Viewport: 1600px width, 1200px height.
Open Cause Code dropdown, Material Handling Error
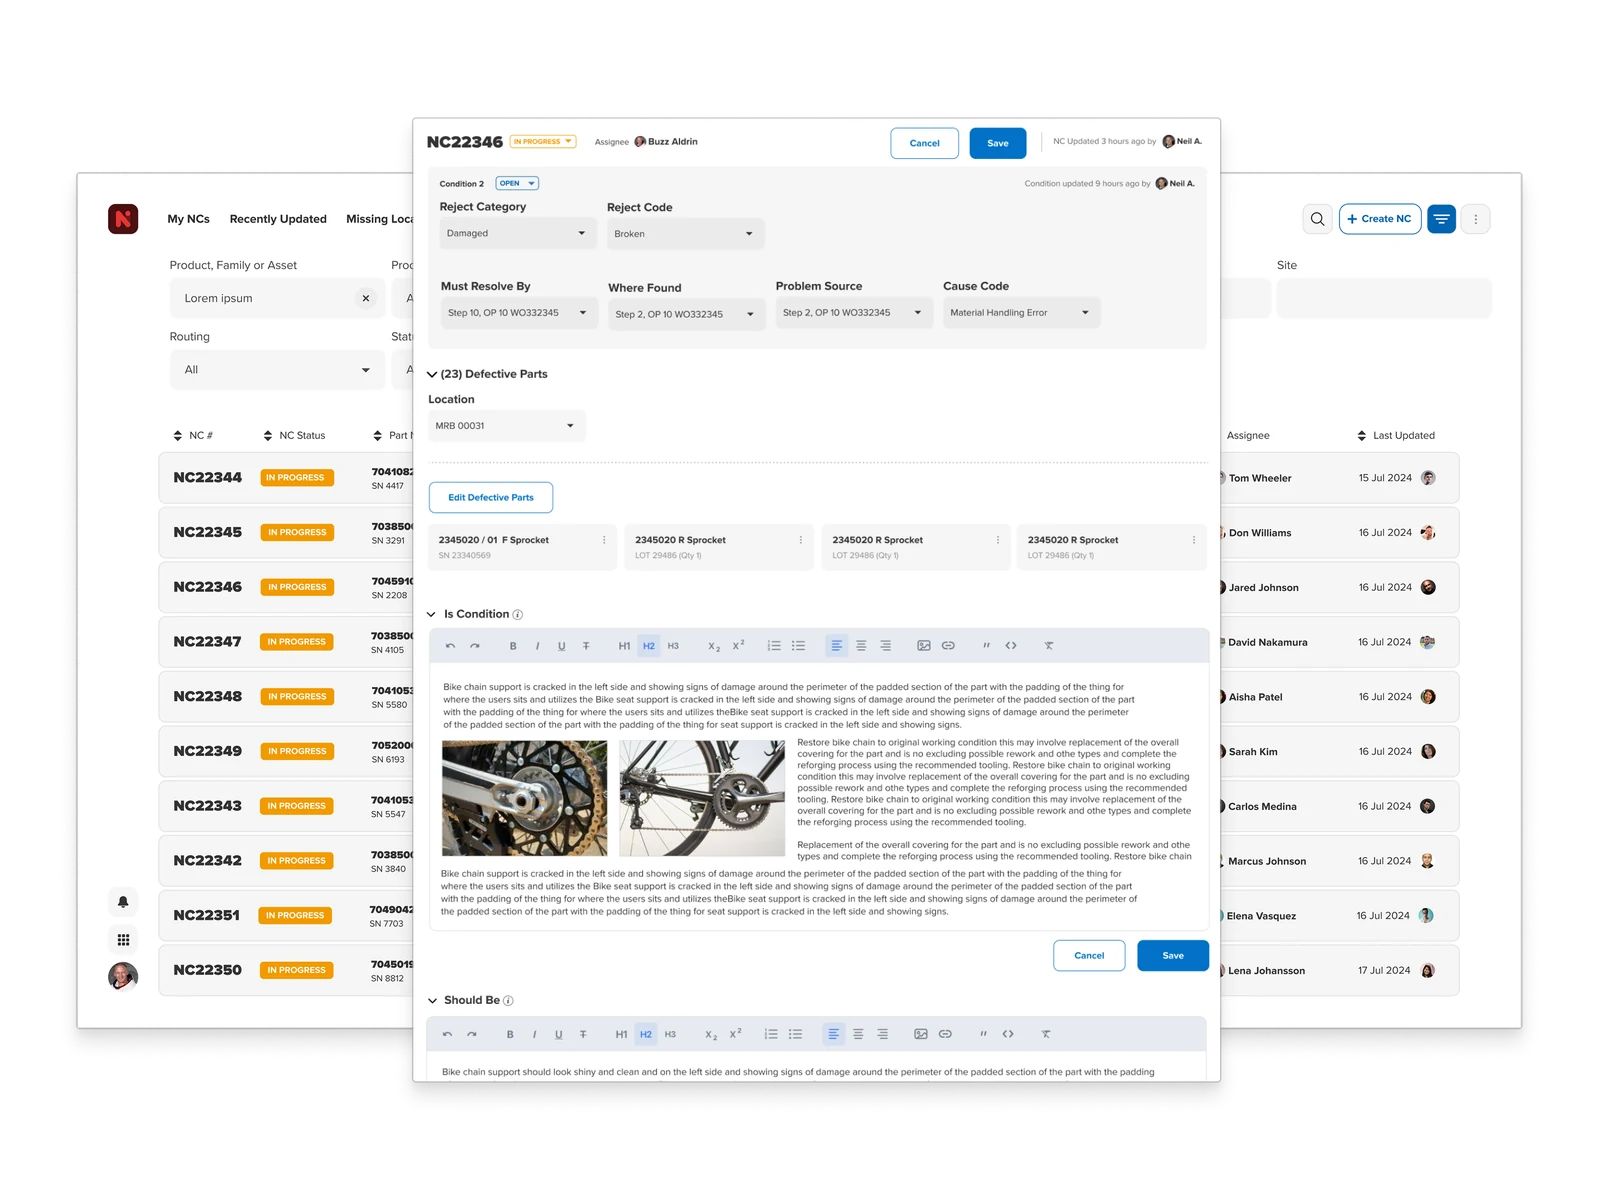click(1021, 313)
